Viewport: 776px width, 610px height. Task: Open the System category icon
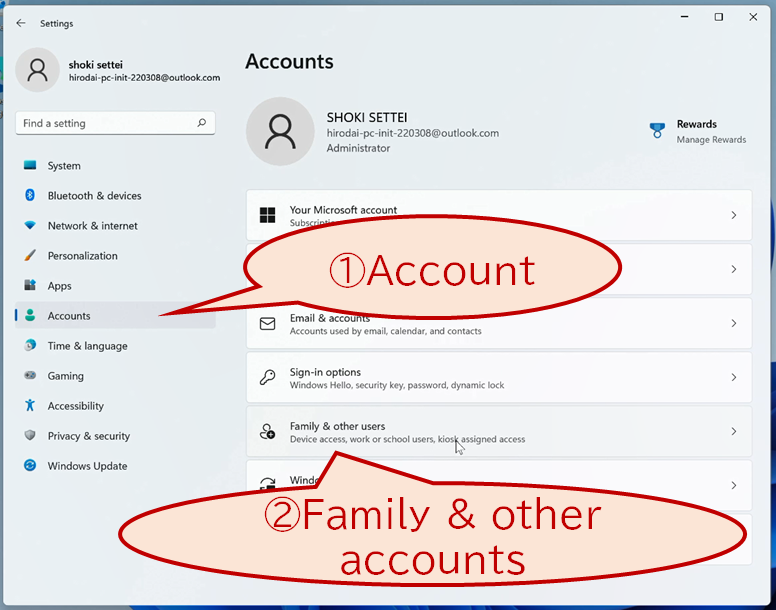(x=30, y=165)
